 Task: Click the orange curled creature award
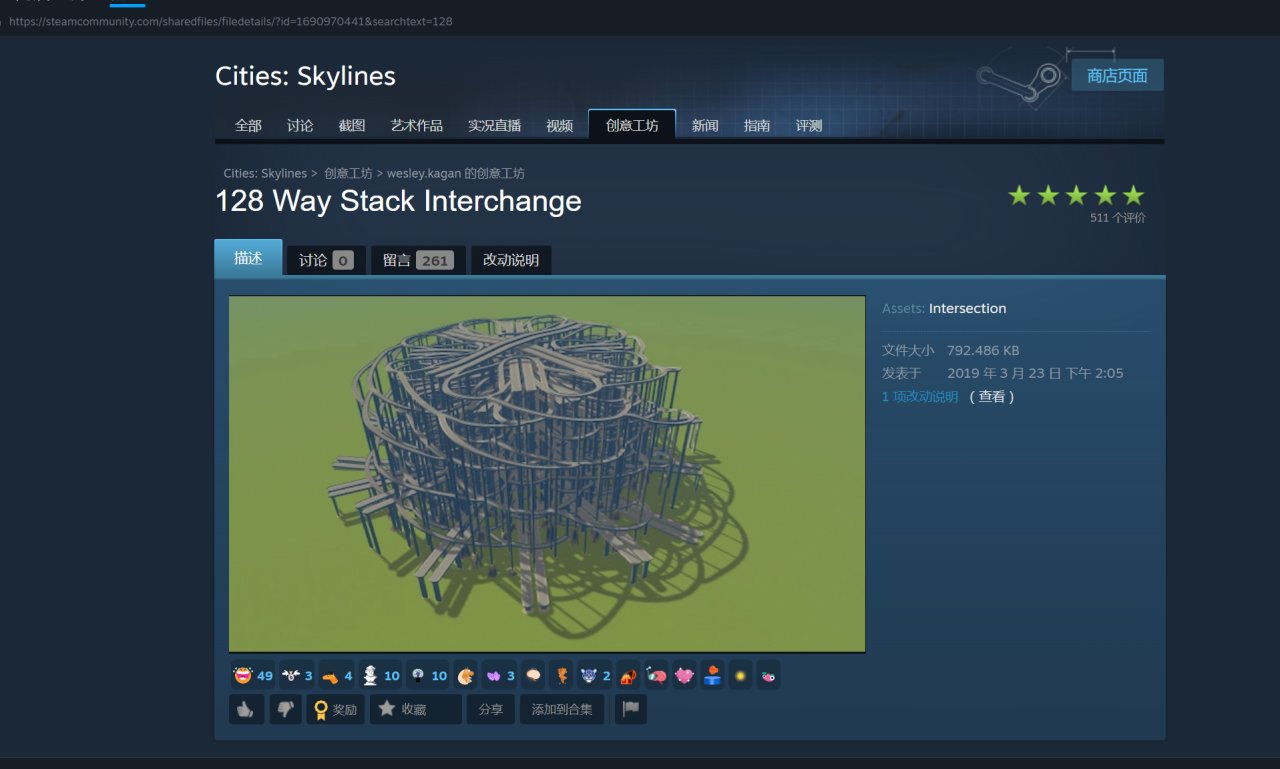point(466,675)
